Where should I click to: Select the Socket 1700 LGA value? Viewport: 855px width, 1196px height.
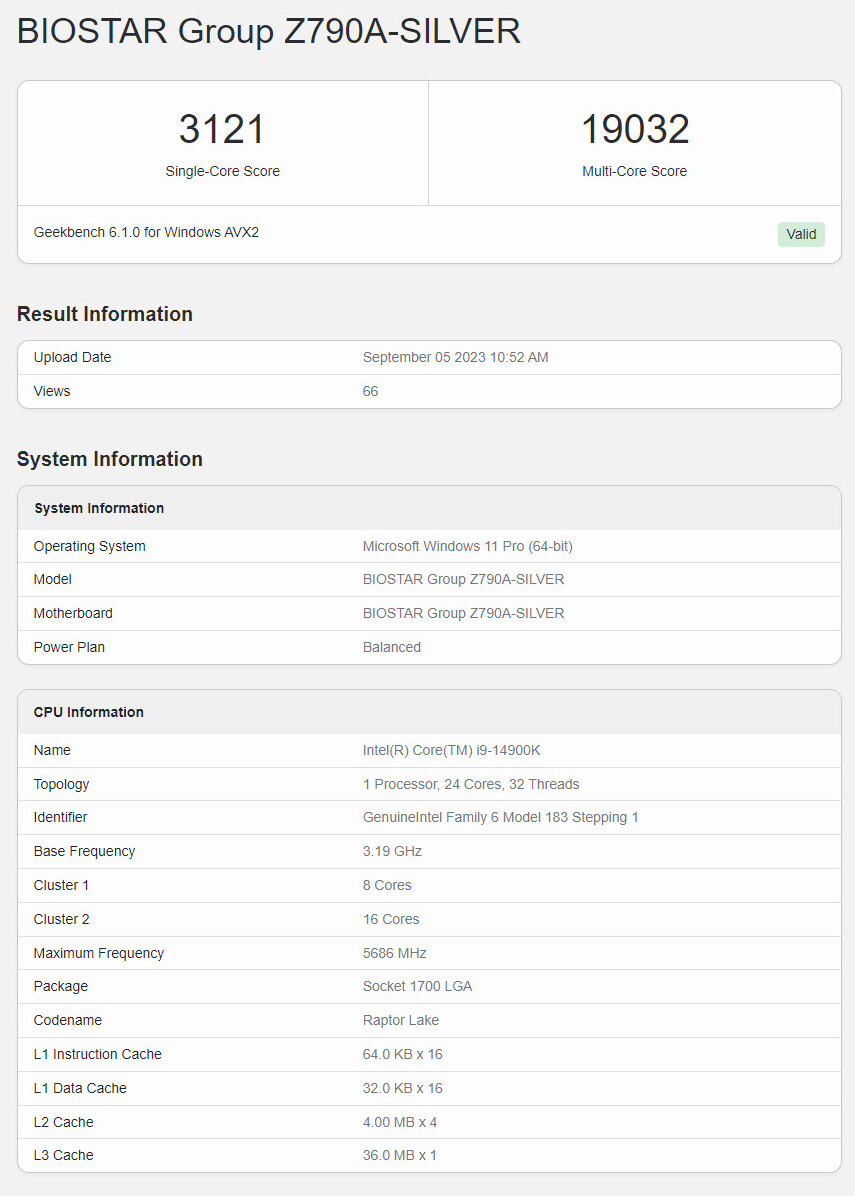(x=417, y=986)
